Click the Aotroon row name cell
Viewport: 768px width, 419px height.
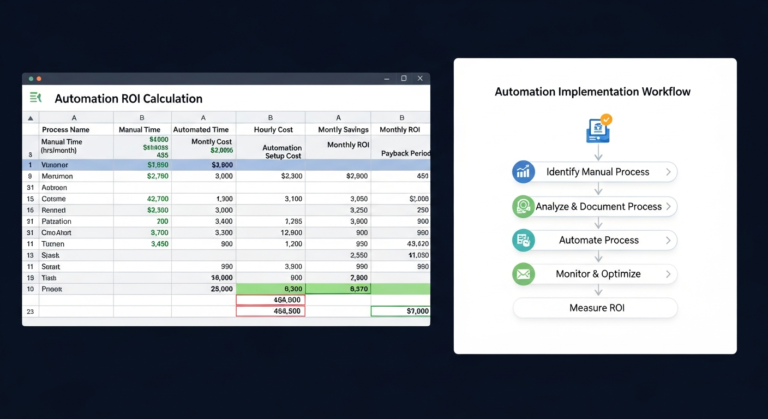pyautogui.click(x=76, y=187)
